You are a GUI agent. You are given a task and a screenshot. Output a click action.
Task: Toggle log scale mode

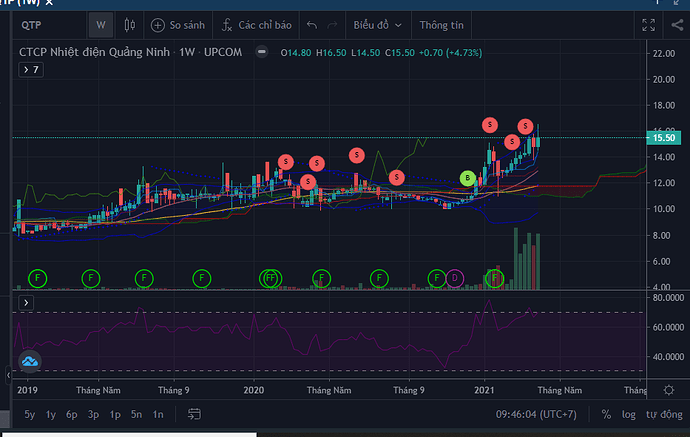(628, 414)
